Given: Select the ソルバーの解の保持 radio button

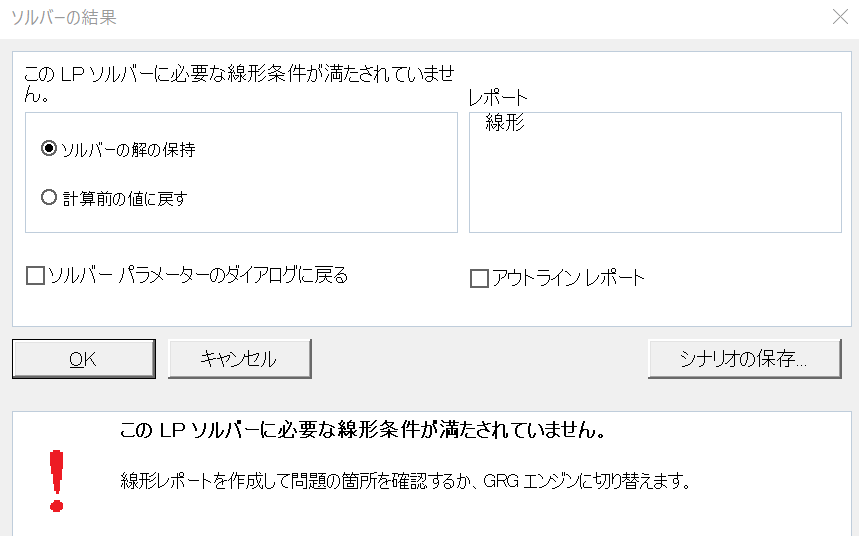Looking at the screenshot, I should 49,149.
